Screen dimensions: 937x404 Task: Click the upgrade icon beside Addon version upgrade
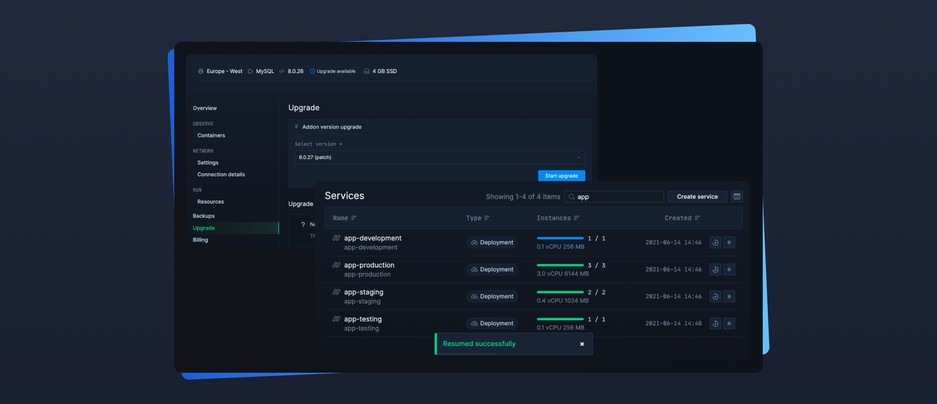pos(296,127)
